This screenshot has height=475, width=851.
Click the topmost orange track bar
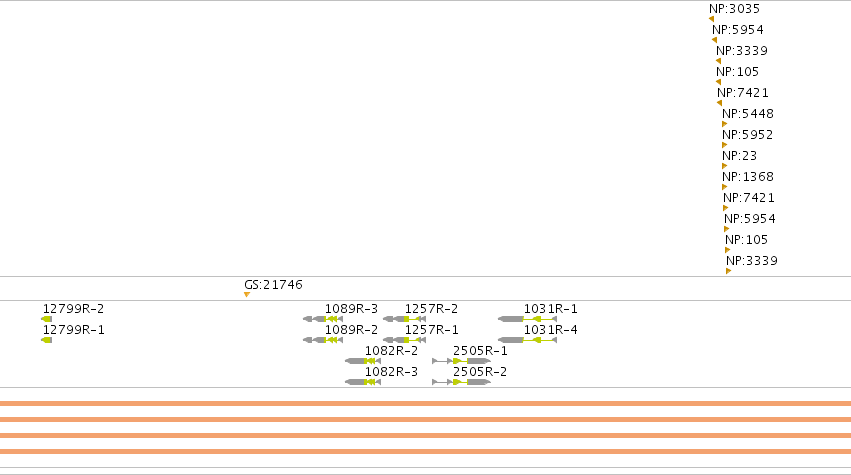click(426, 403)
